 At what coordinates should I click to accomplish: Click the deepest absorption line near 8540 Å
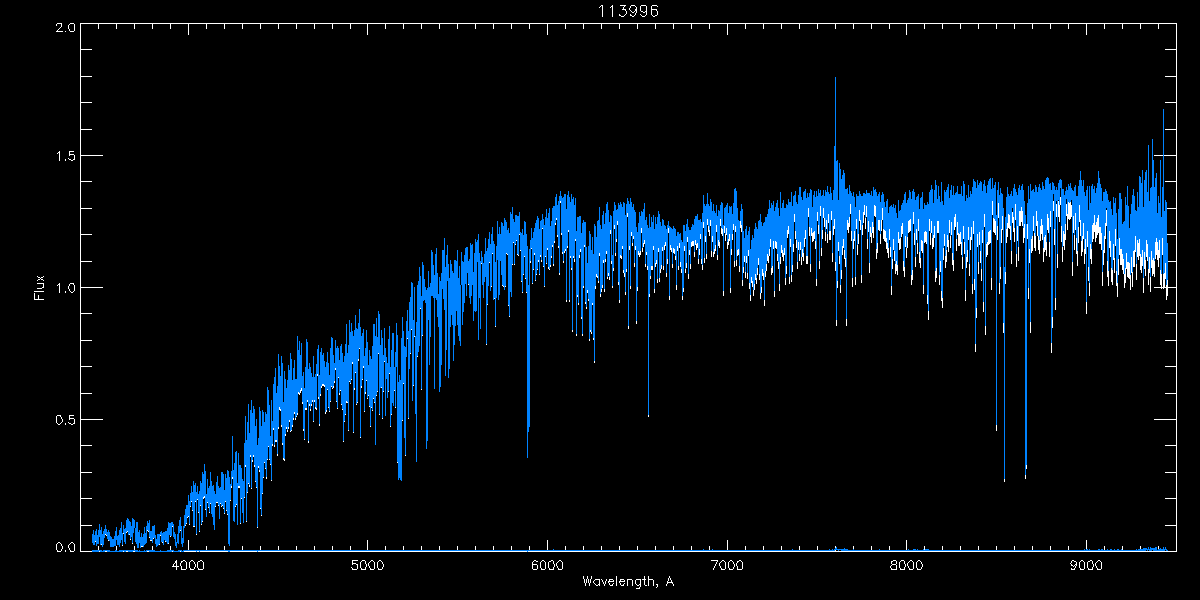click(x=1004, y=479)
